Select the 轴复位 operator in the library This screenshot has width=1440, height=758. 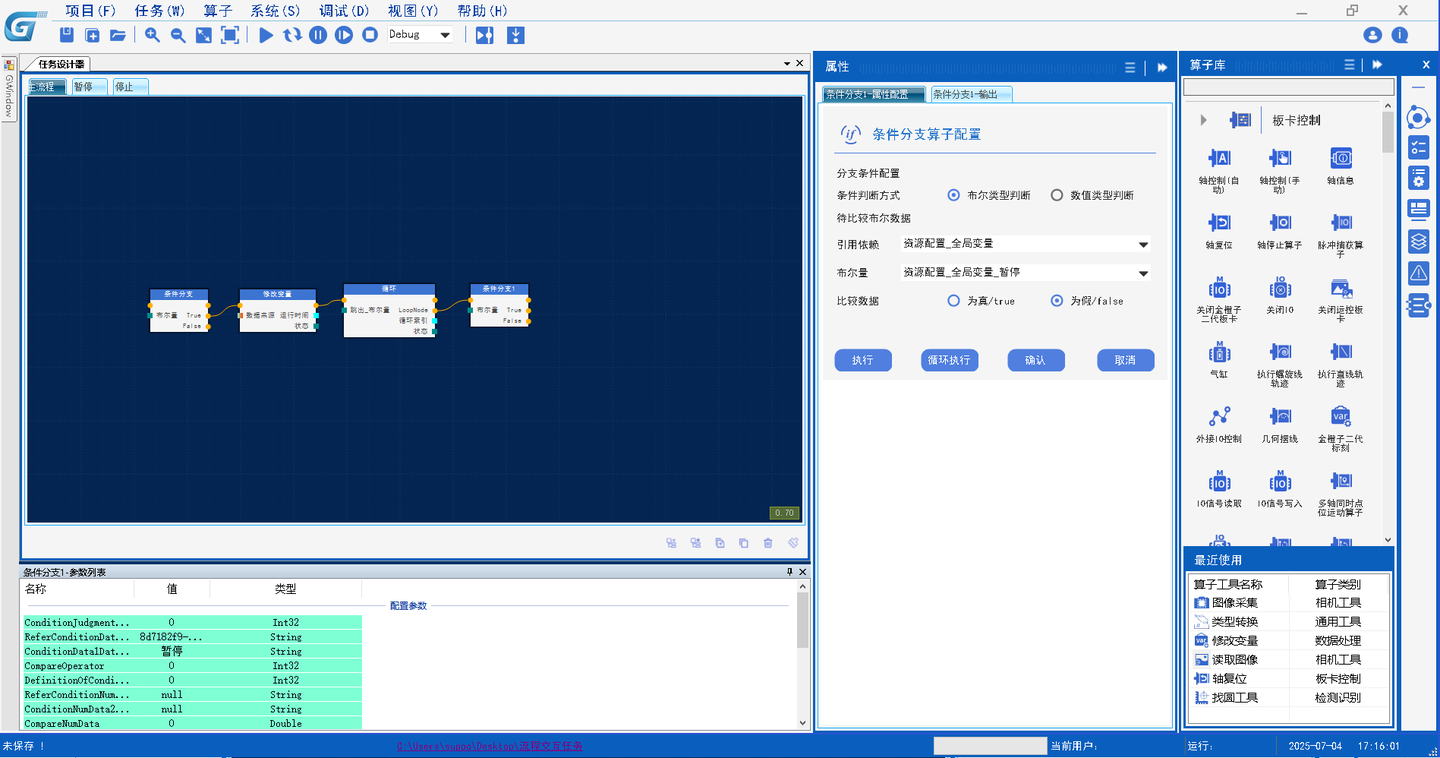(1219, 222)
